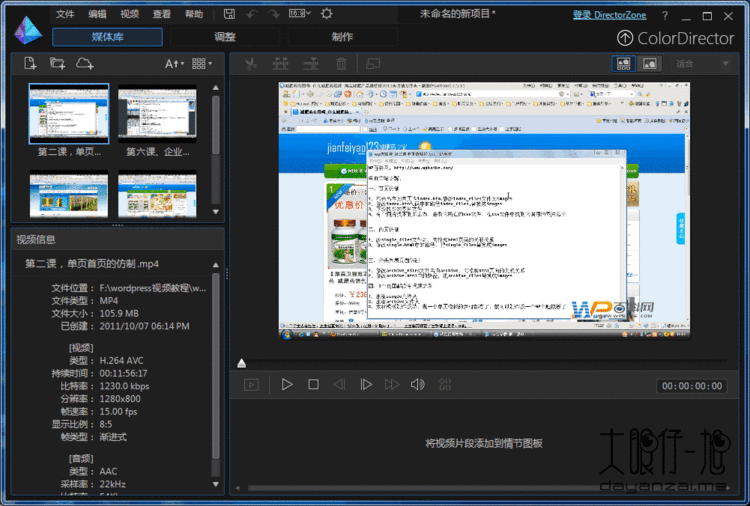Viewport: 750px width, 506px height.
Task: Expand the preview zoom 适合 dropdown
Action: (702, 64)
